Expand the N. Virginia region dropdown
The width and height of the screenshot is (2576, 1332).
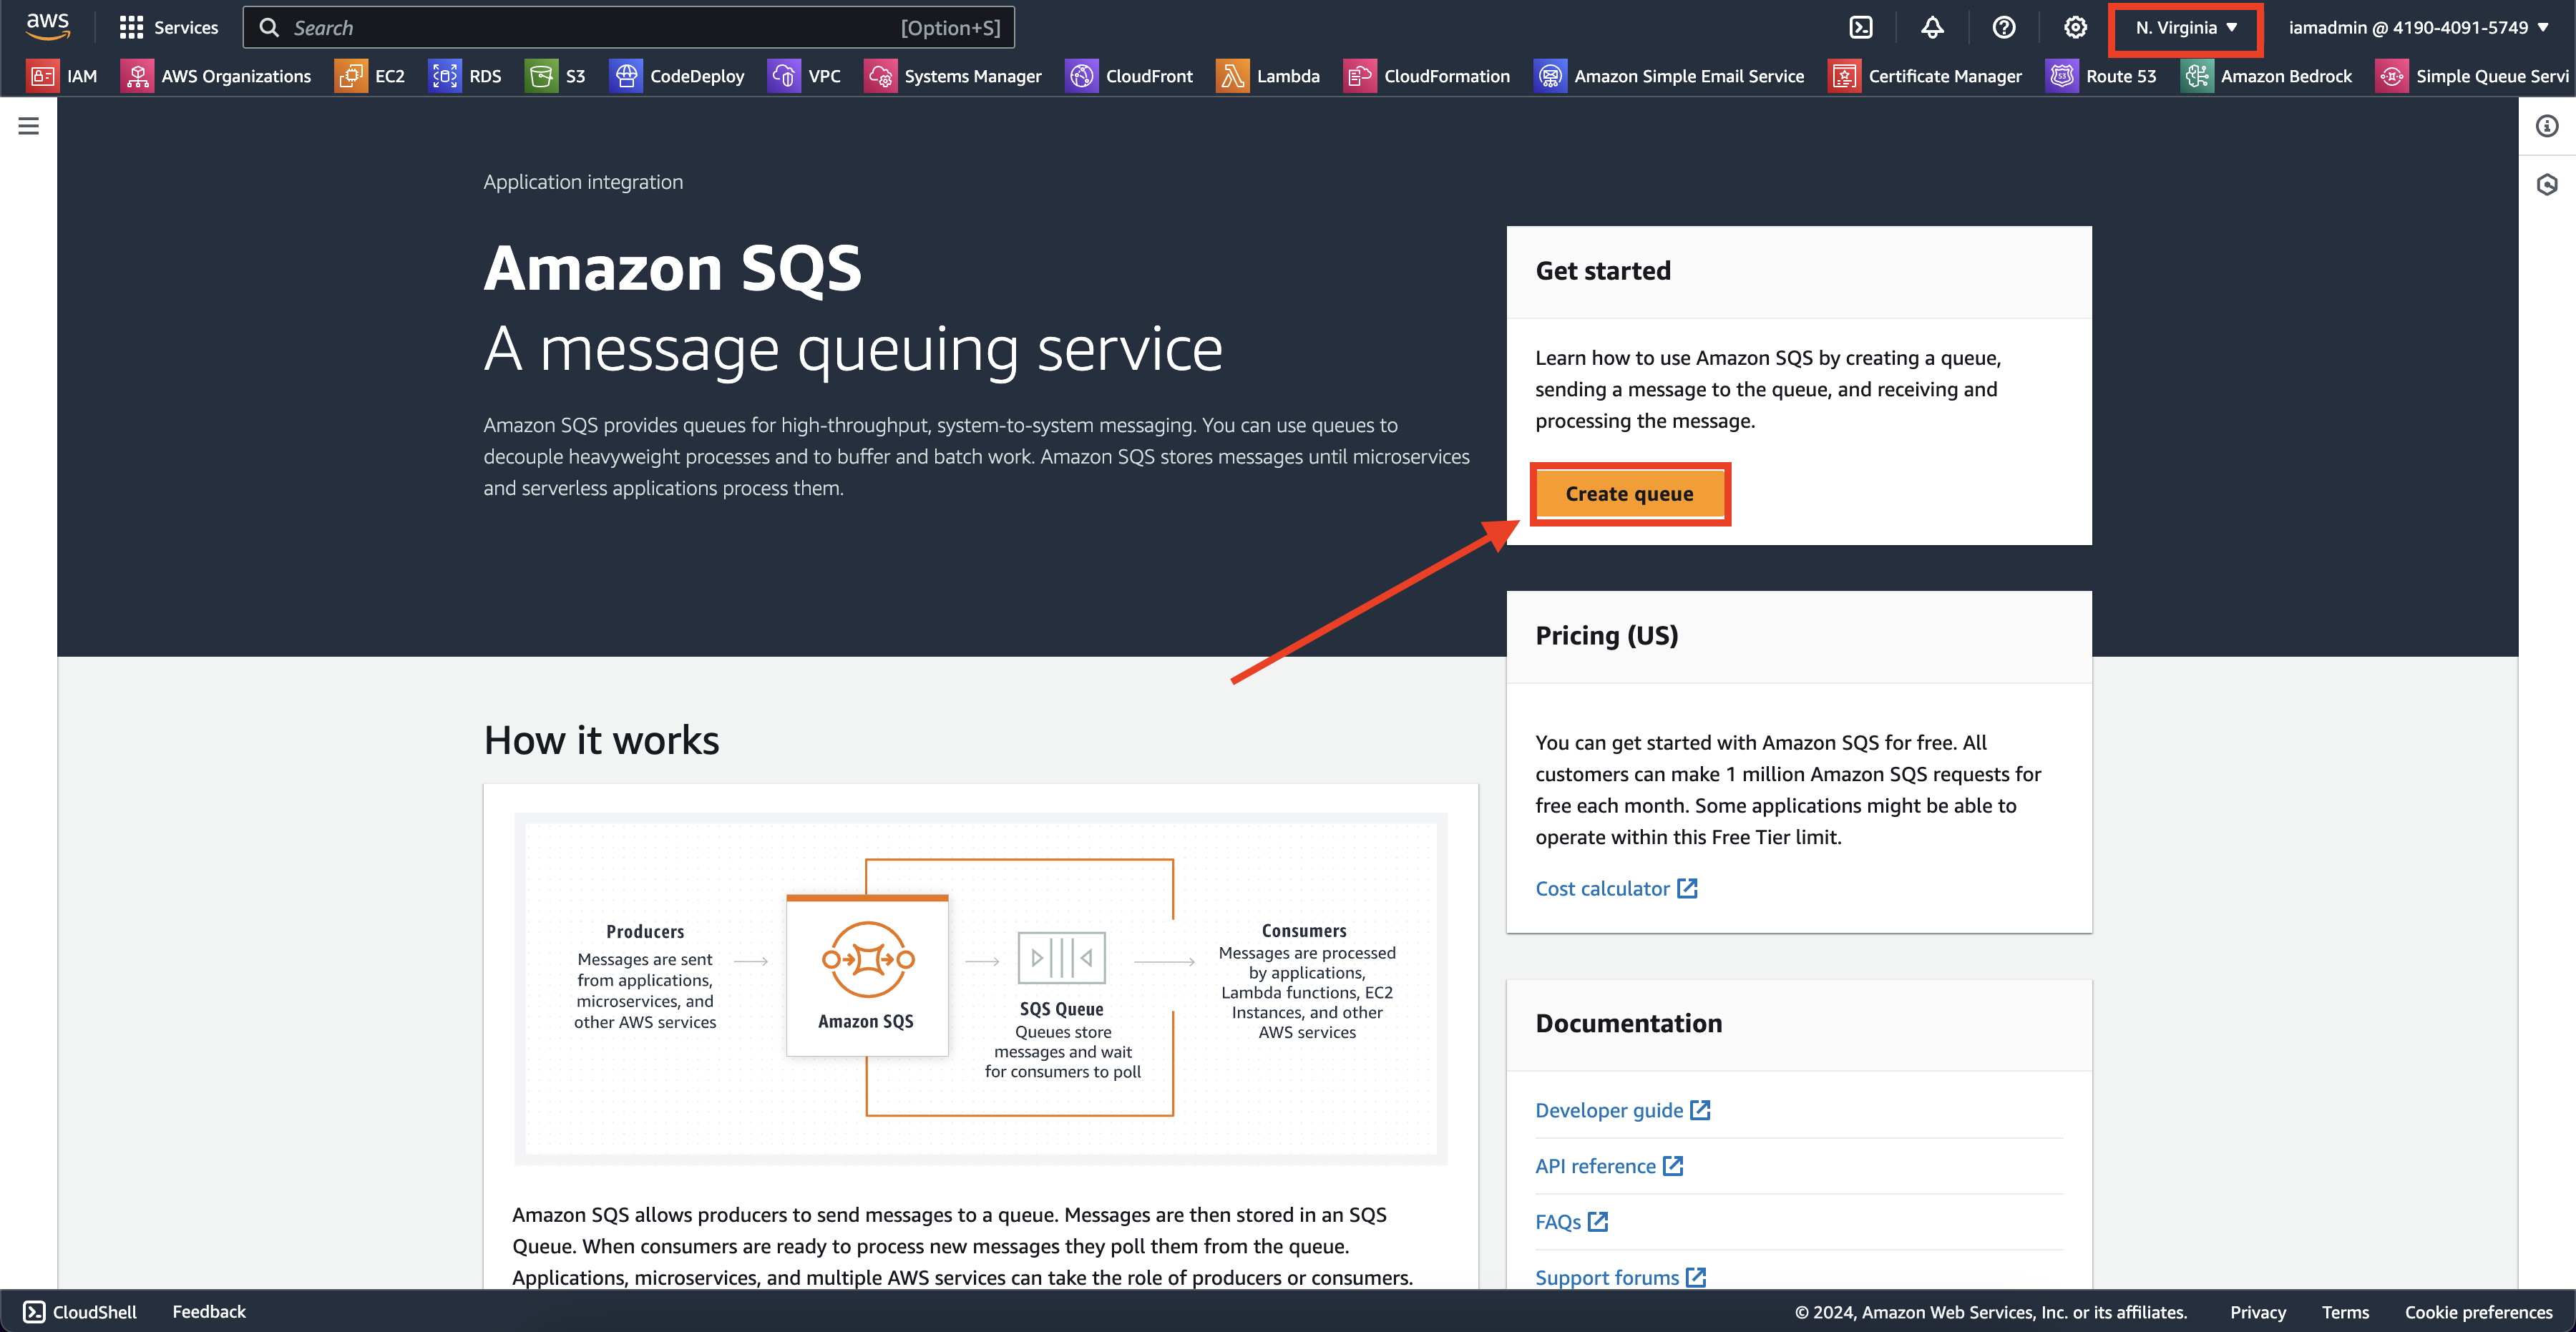(2186, 28)
